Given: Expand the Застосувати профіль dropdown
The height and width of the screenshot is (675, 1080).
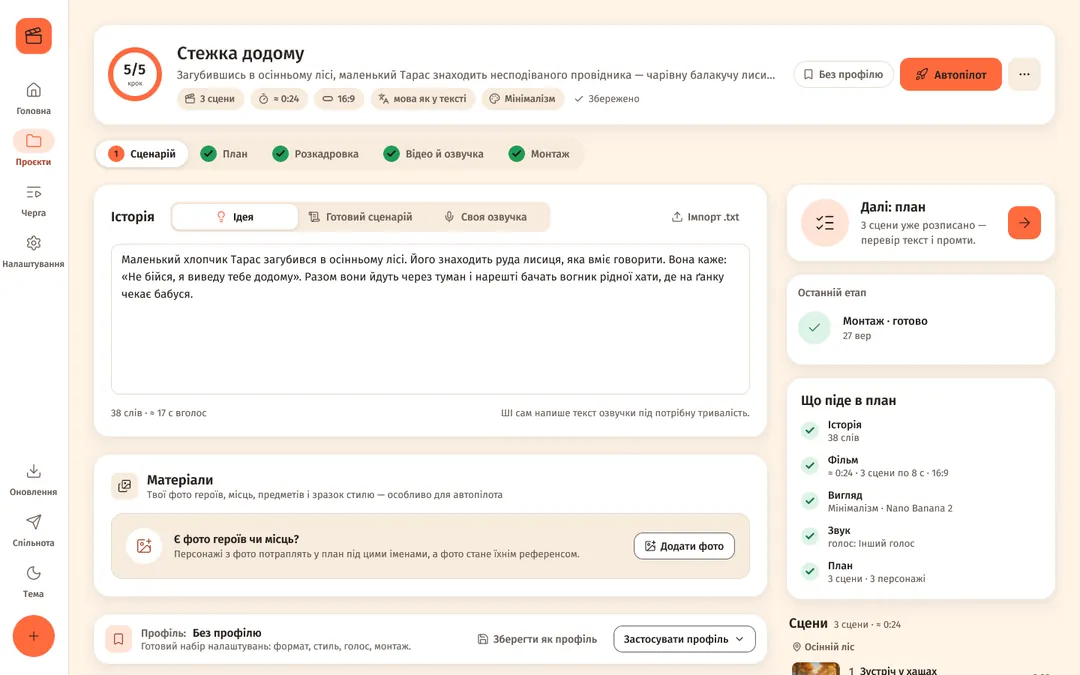Looking at the screenshot, I should click(x=684, y=639).
